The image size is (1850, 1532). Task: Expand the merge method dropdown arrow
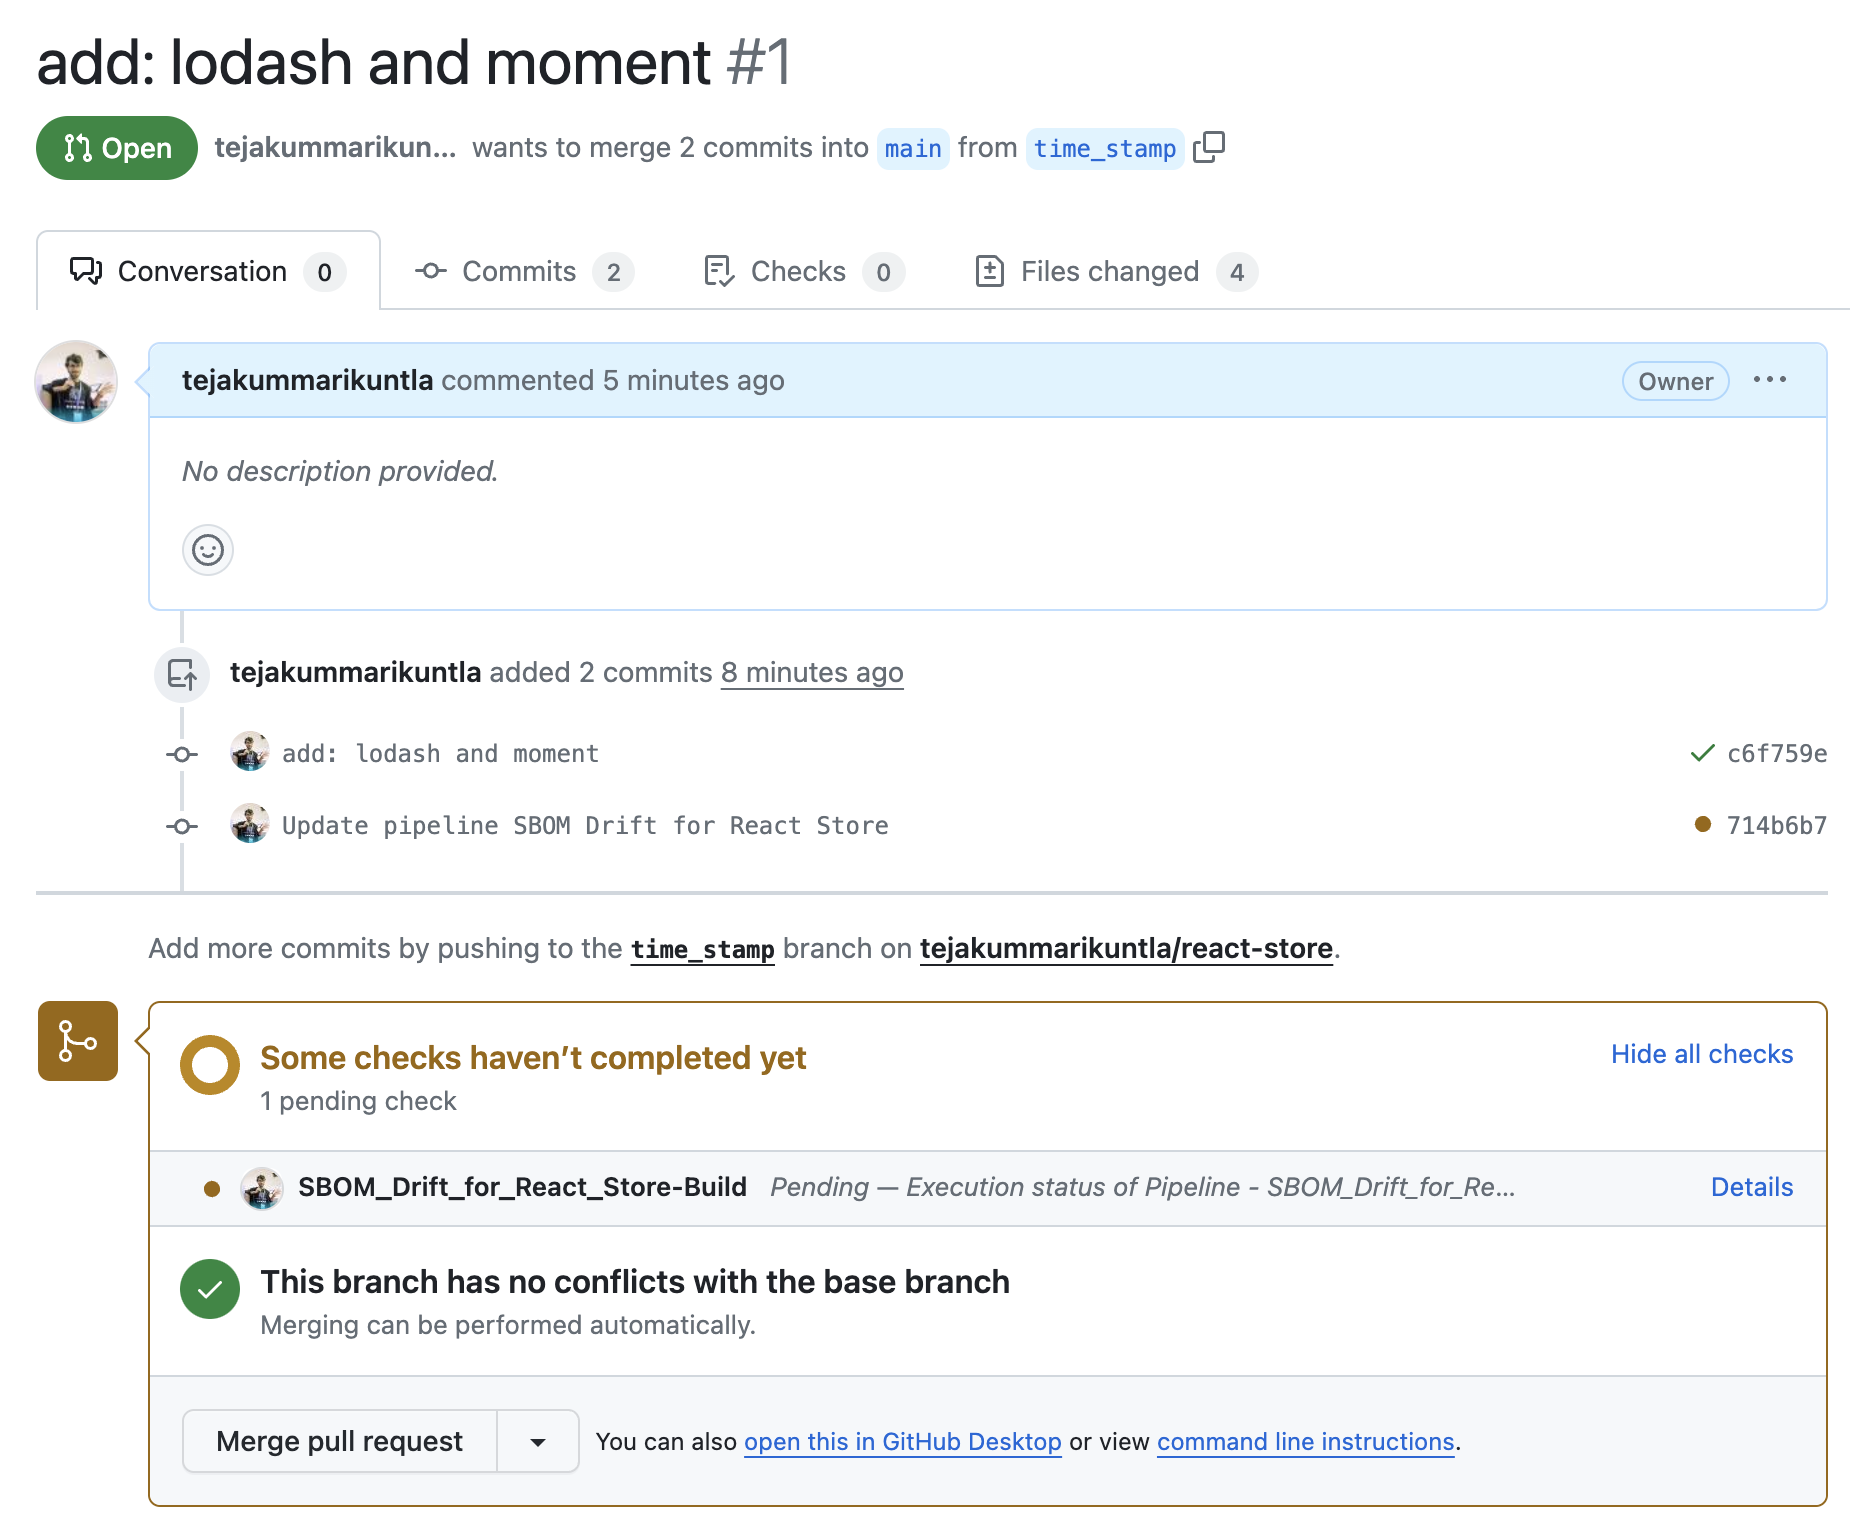point(538,1441)
